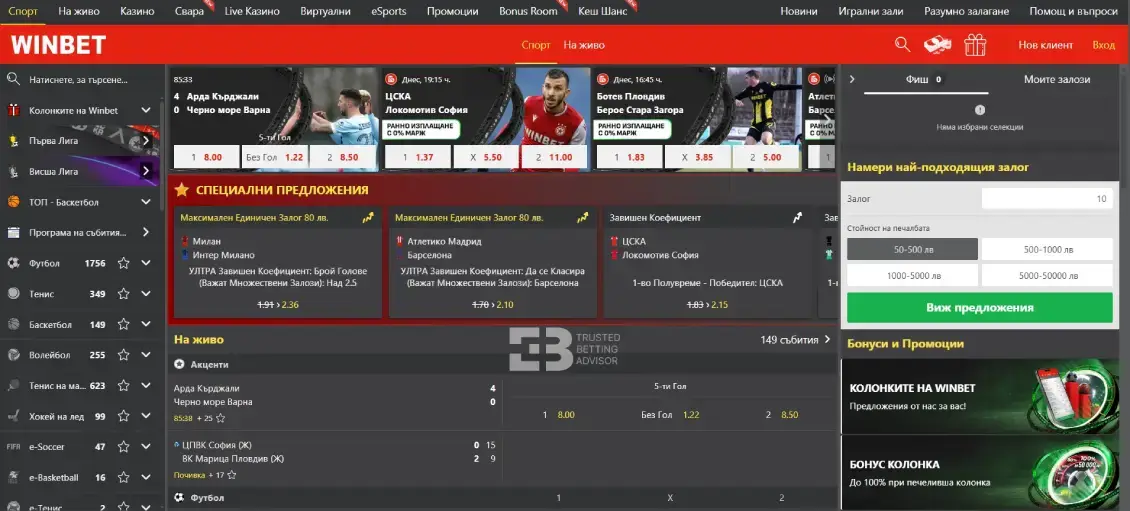The height and width of the screenshot is (511, 1130).
Task: Open the Колонките на Winbet promo banner
Action: click(979, 396)
